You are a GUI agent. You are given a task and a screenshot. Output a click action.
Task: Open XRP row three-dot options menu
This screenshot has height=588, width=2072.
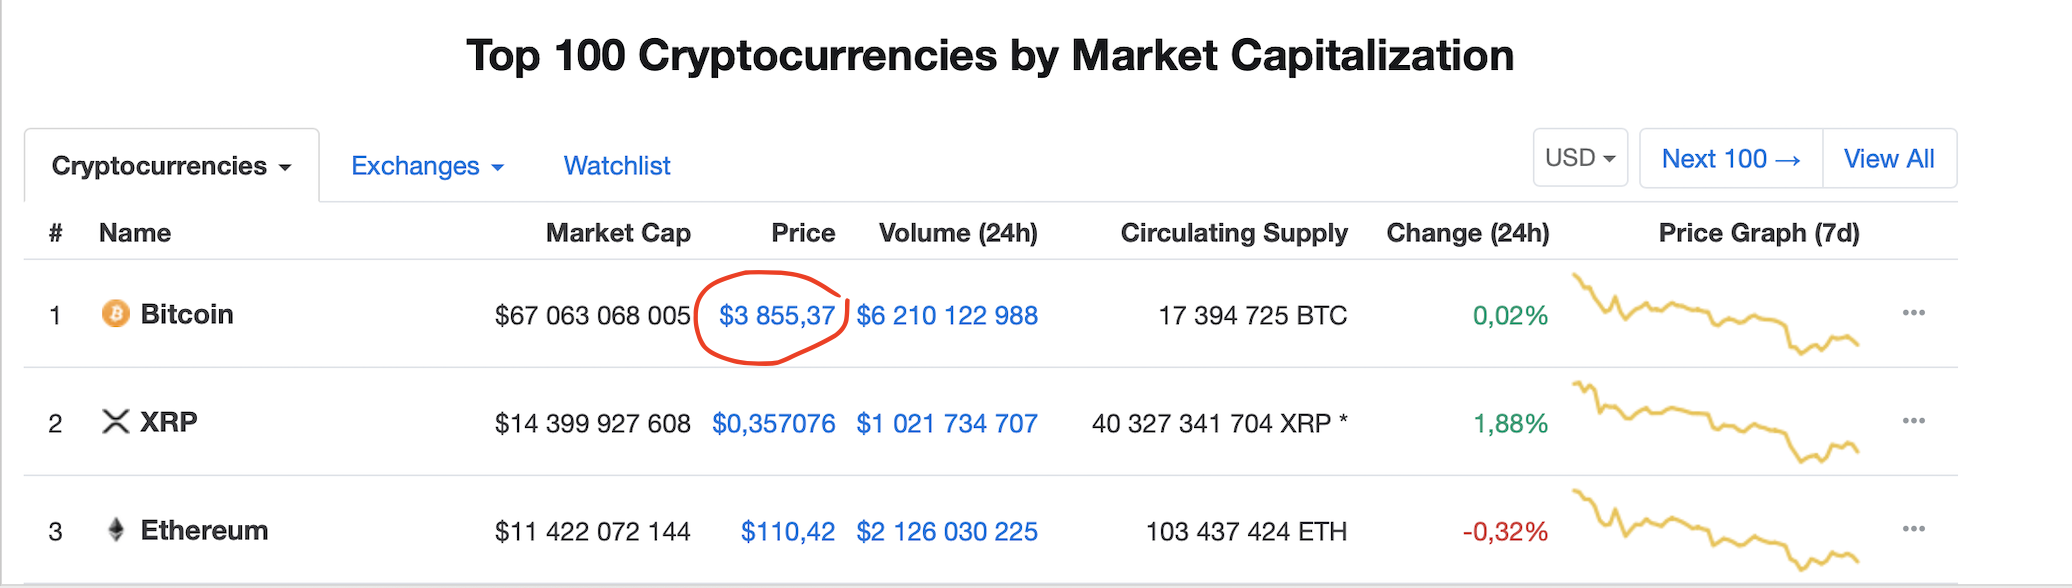click(1913, 421)
